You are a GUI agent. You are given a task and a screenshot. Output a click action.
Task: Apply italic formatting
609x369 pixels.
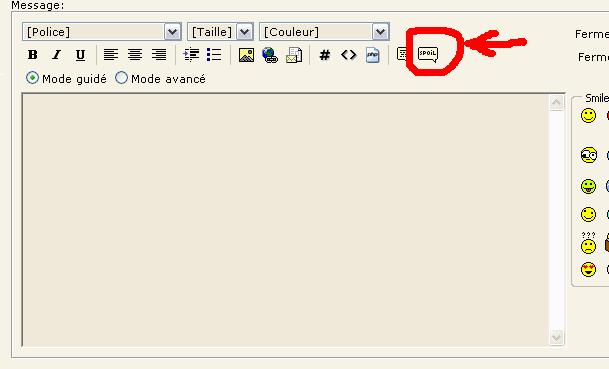pyautogui.click(x=57, y=55)
